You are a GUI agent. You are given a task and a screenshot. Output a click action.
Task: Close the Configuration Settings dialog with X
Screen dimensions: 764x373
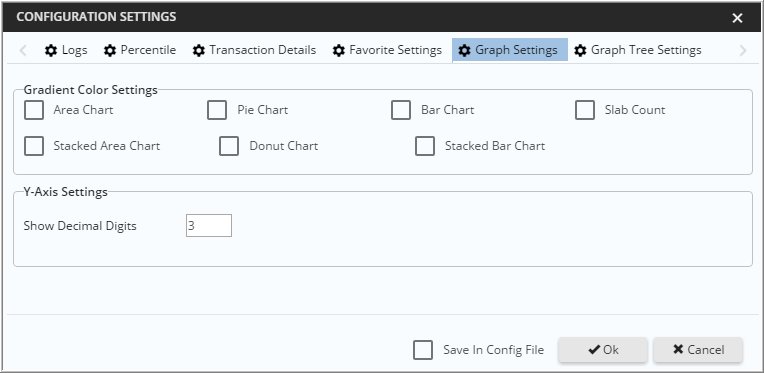pyautogui.click(x=737, y=18)
